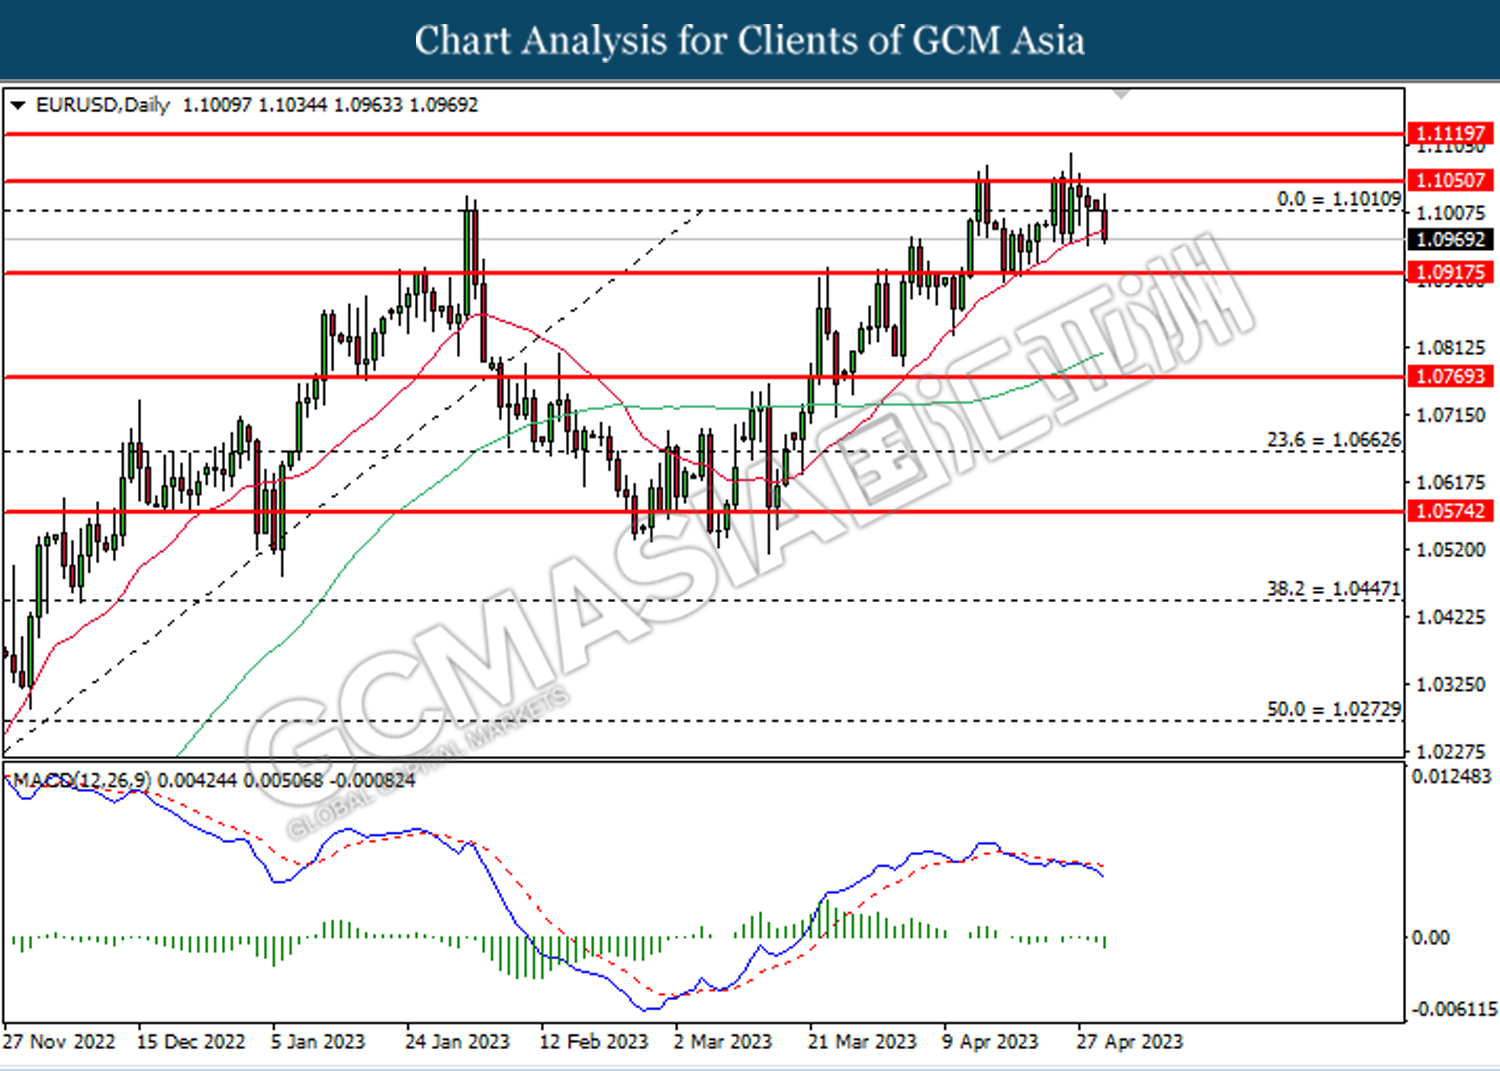The image size is (1500, 1071).
Task: Click the MACD scale value -0.006115
Action: [x=1454, y=1009]
